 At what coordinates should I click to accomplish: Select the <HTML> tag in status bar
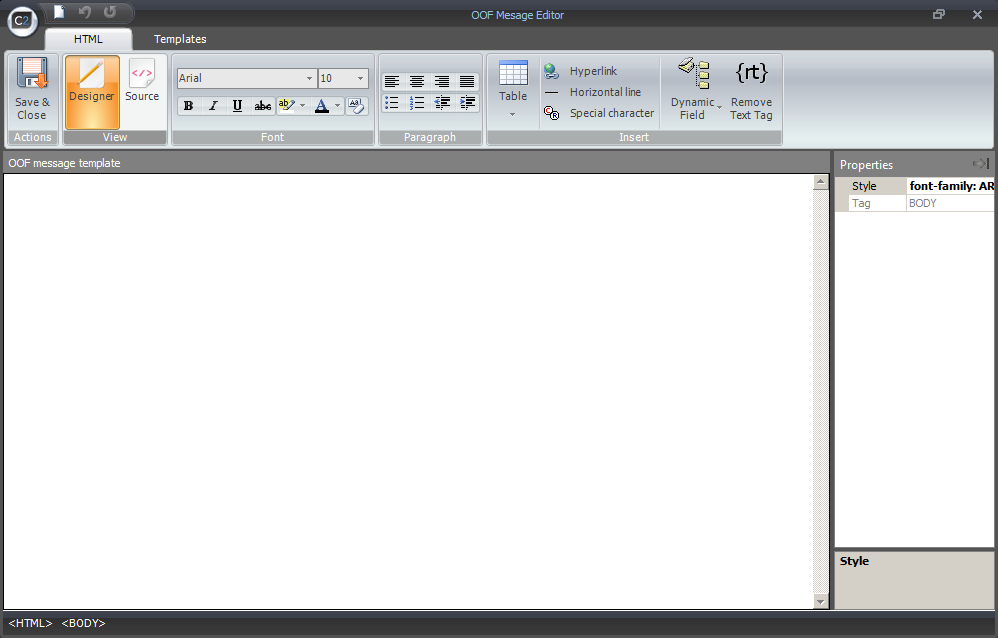[30, 623]
